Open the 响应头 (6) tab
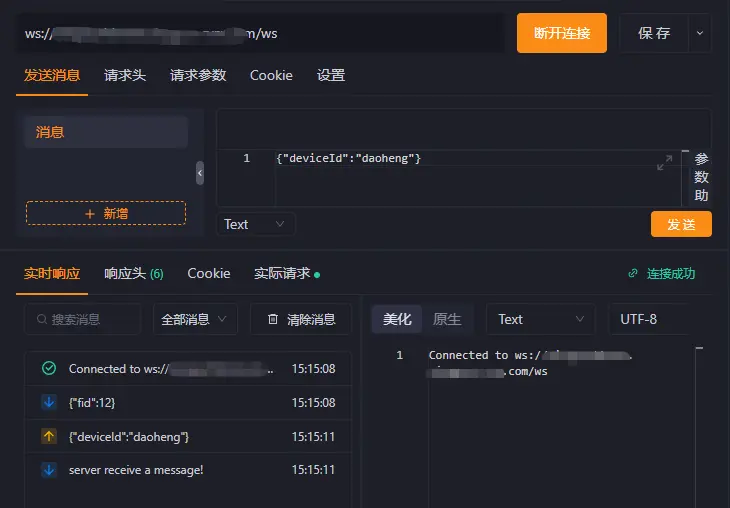 [x=134, y=273]
